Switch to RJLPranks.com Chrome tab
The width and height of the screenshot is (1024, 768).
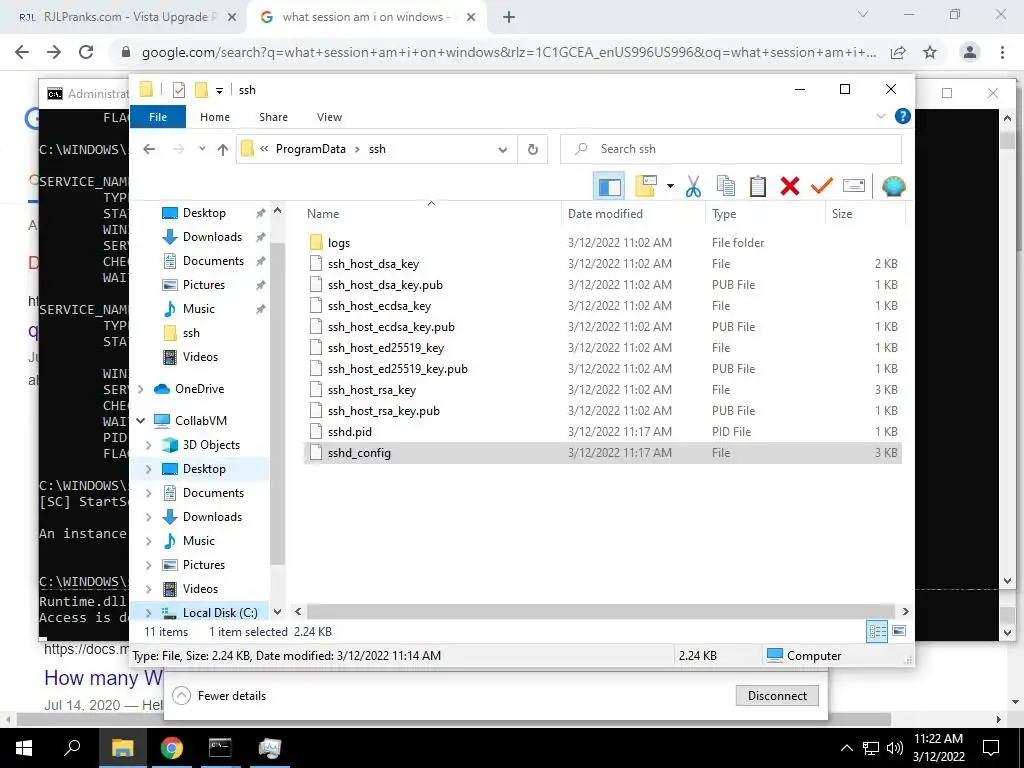(x=124, y=18)
